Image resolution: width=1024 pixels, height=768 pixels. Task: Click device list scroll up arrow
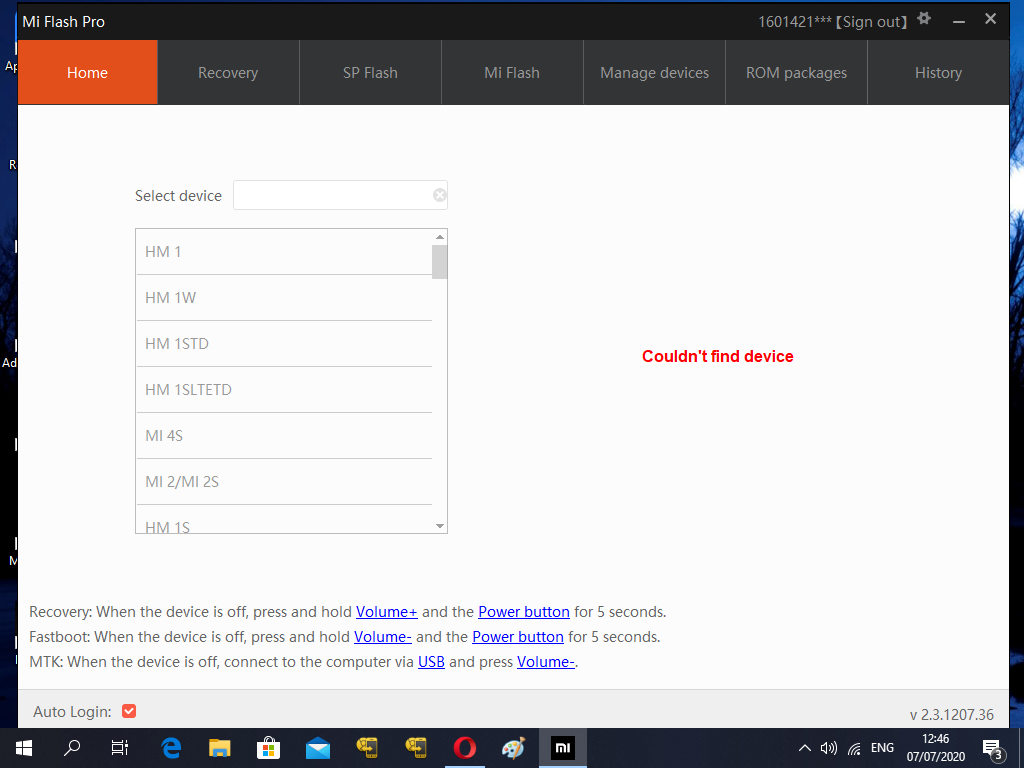(440, 236)
